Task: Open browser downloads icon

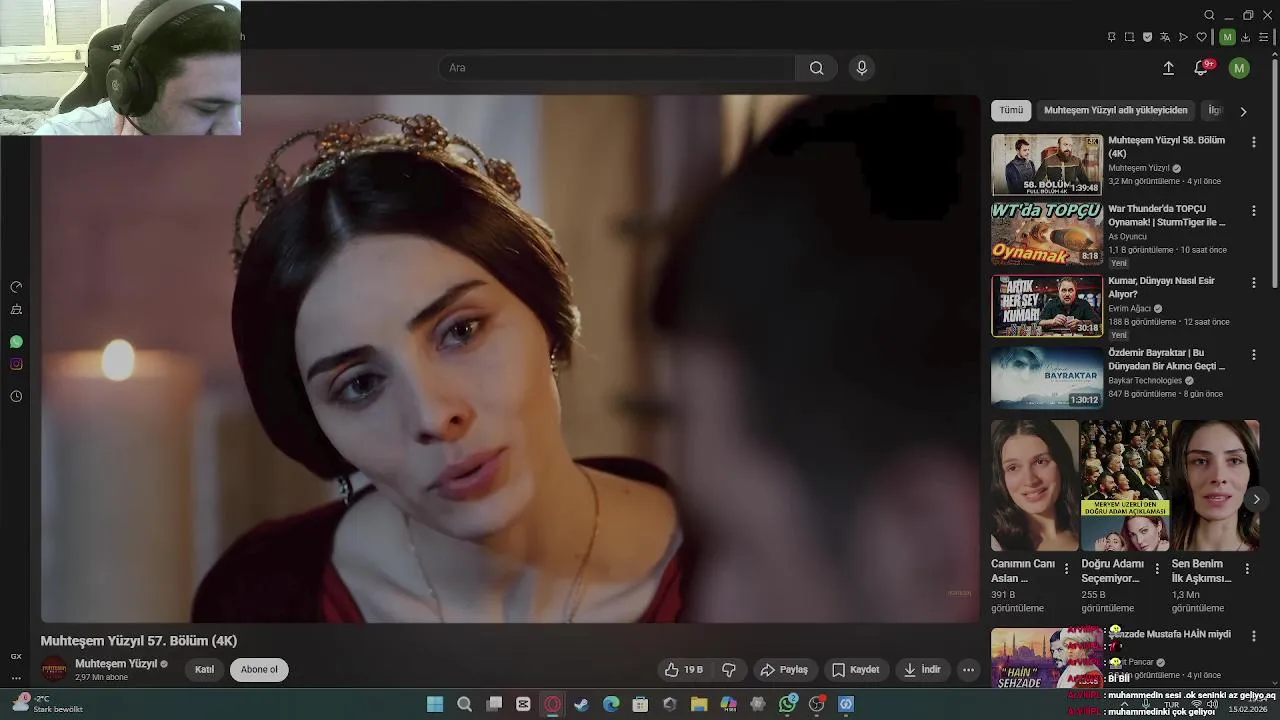Action: (x=1245, y=37)
